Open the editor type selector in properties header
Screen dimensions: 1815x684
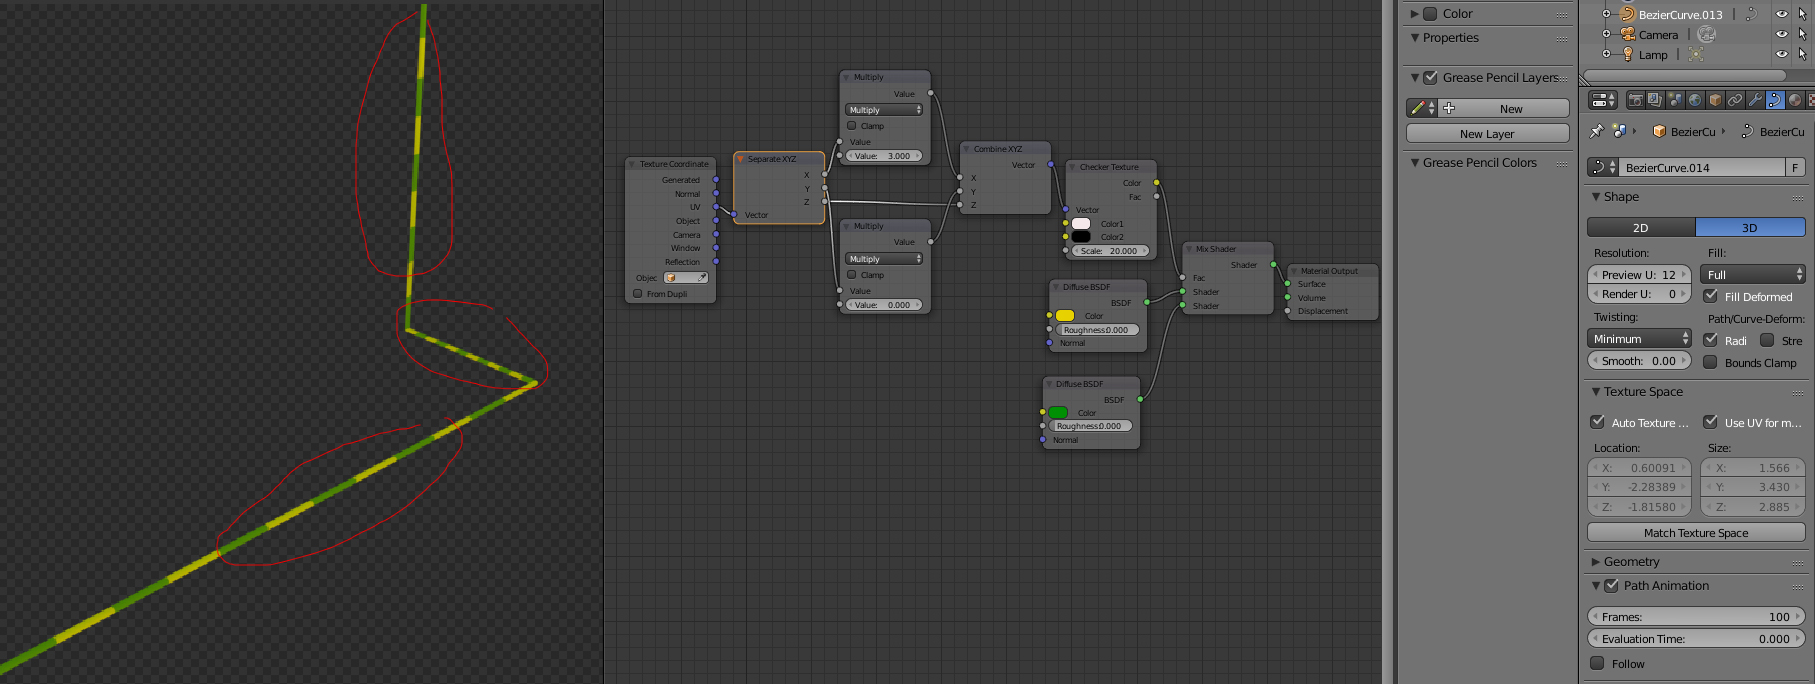tap(1603, 100)
